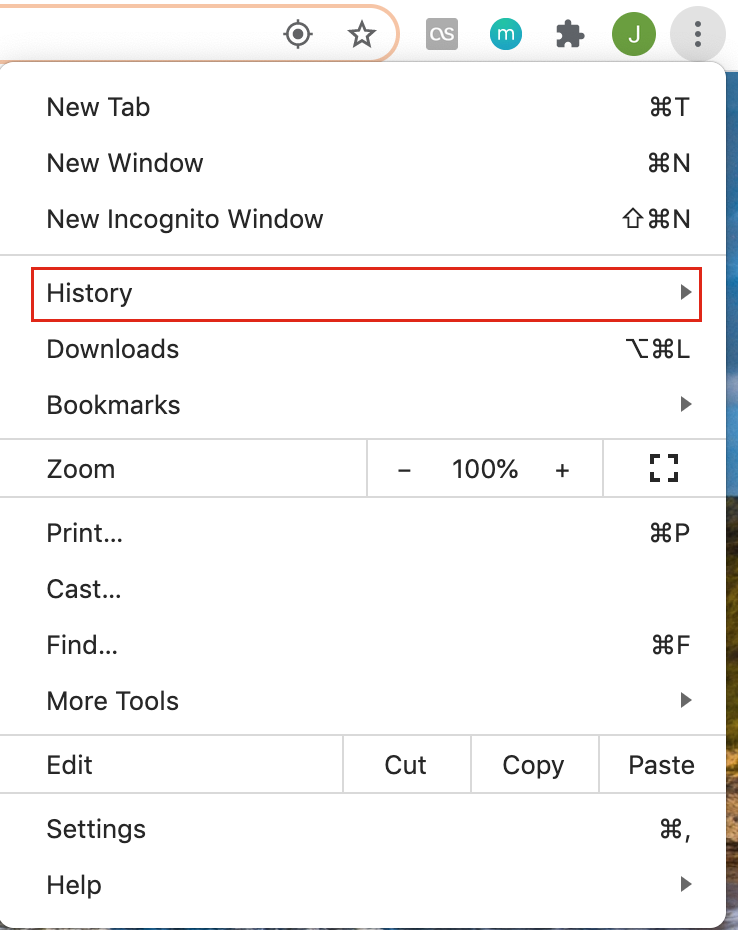Click the Copy button in Edit row
The height and width of the screenshot is (930, 738).
[x=534, y=765]
